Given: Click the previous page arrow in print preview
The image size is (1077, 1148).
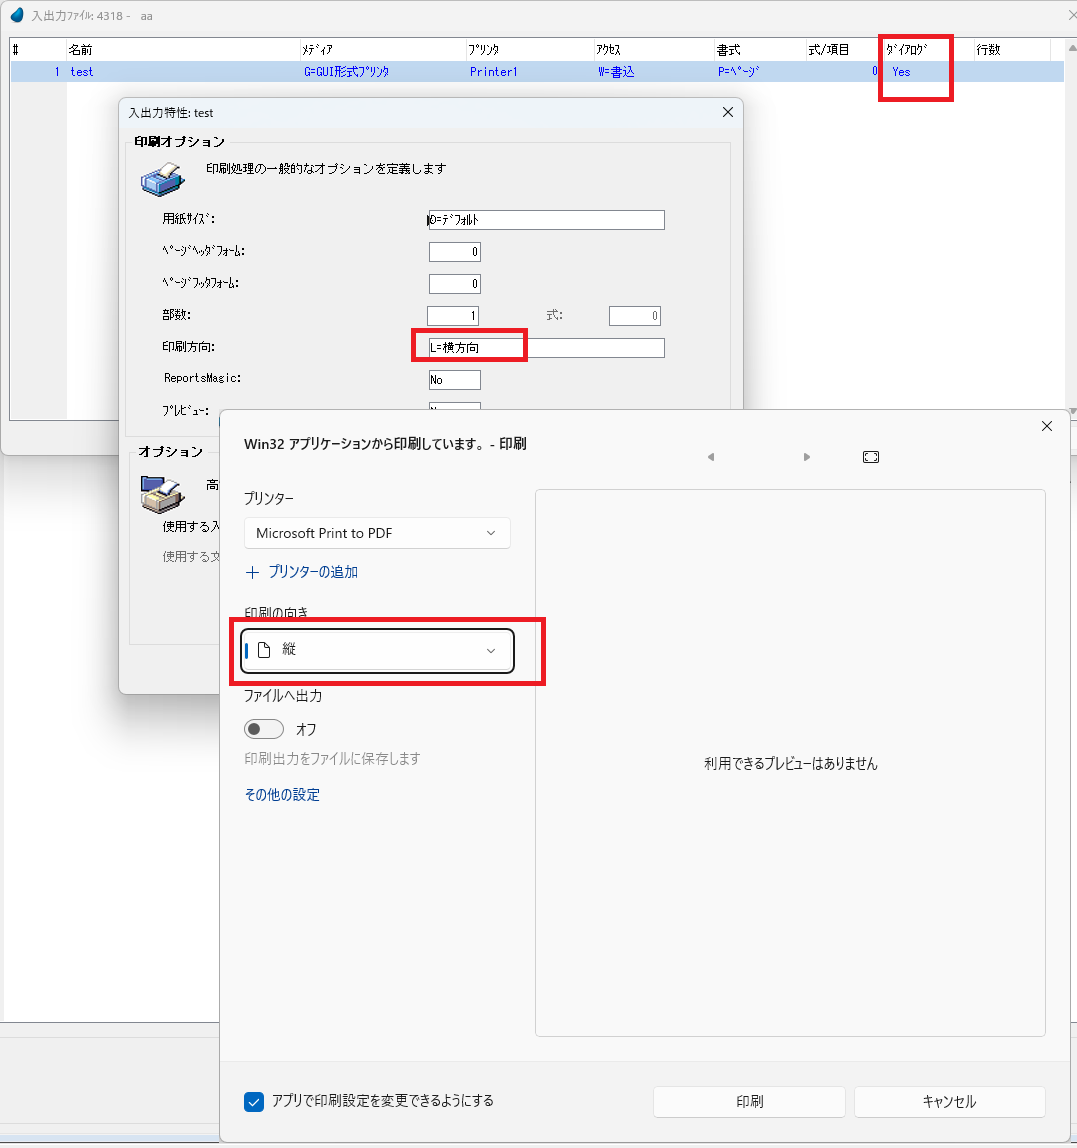Looking at the screenshot, I should pyautogui.click(x=711, y=457).
